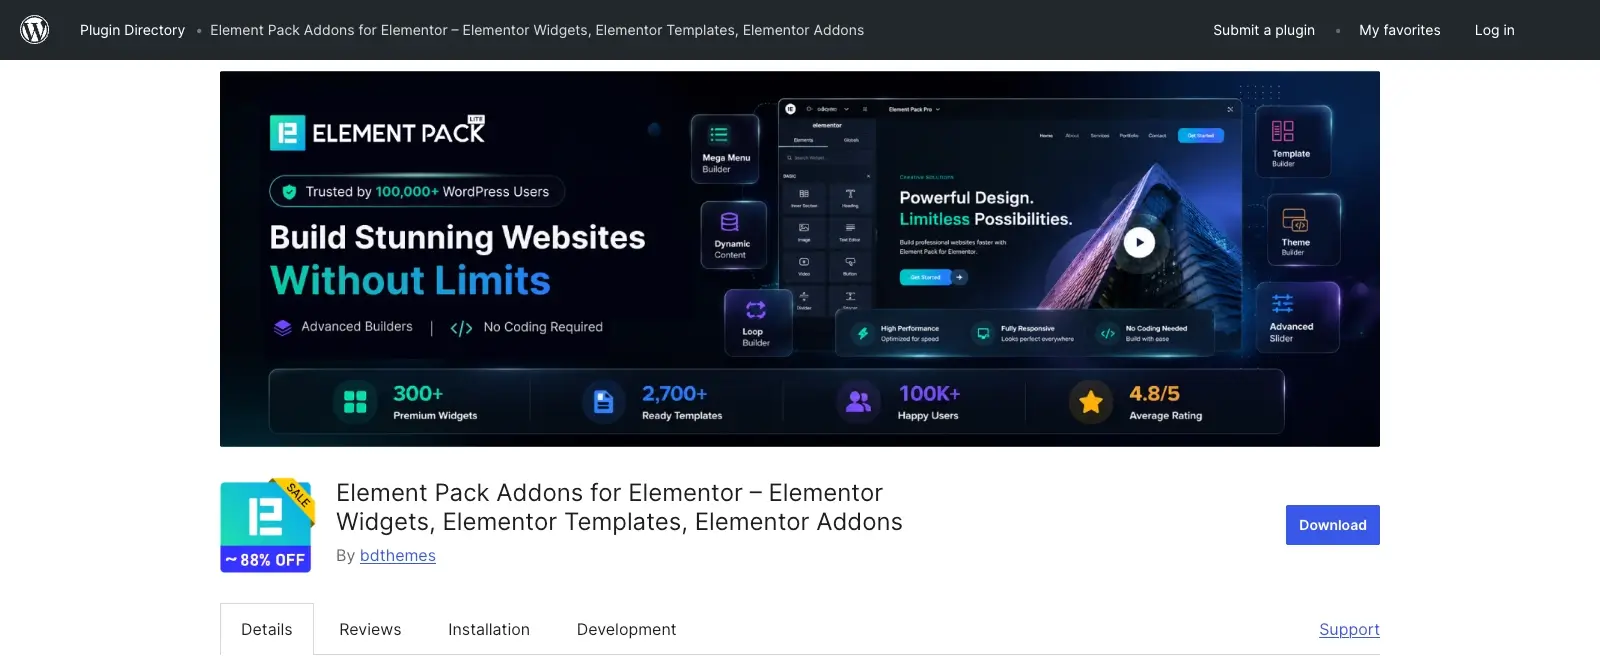Viewport: 1600px width, 666px height.
Task: Open the Installation tab
Action: point(489,629)
